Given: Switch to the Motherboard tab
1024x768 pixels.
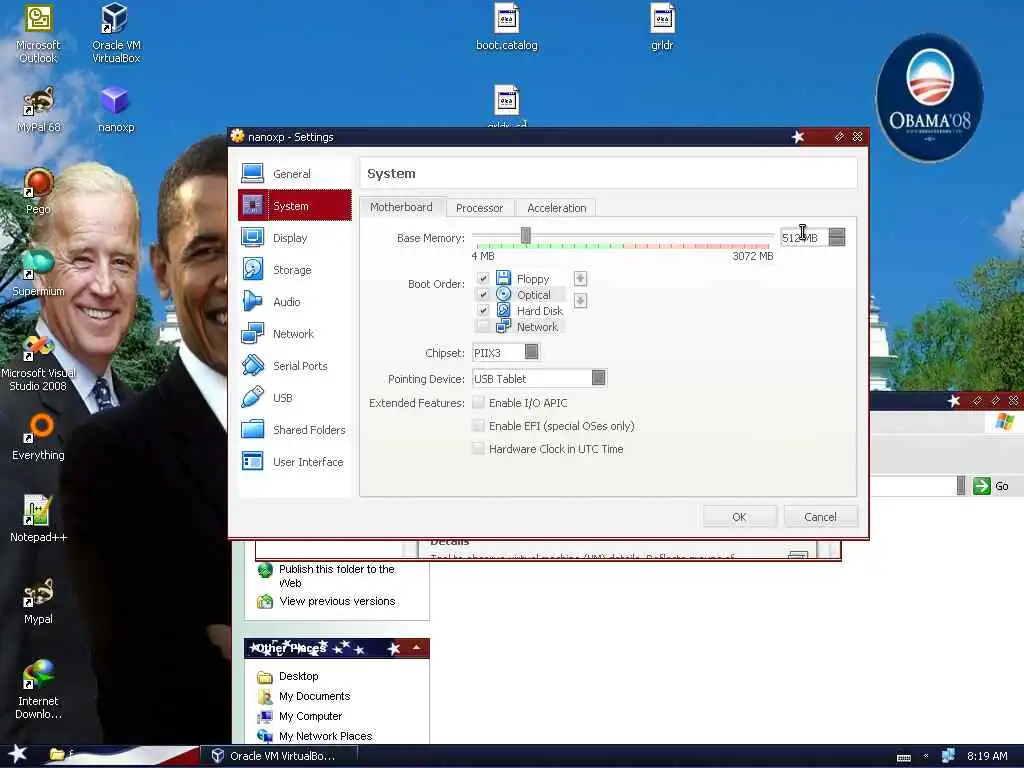Looking at the screenshot, I should click(x=401, y=207).
